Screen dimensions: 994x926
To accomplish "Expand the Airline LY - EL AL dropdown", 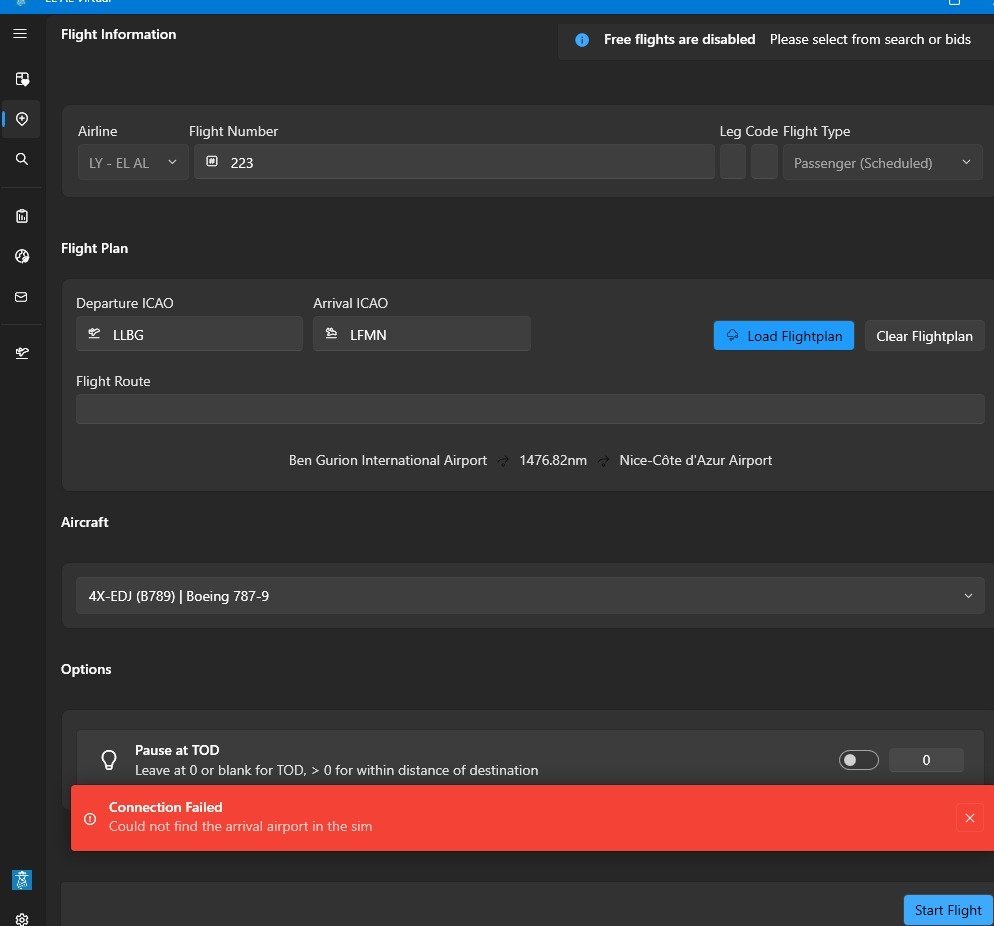I will [x=133, y=162].
